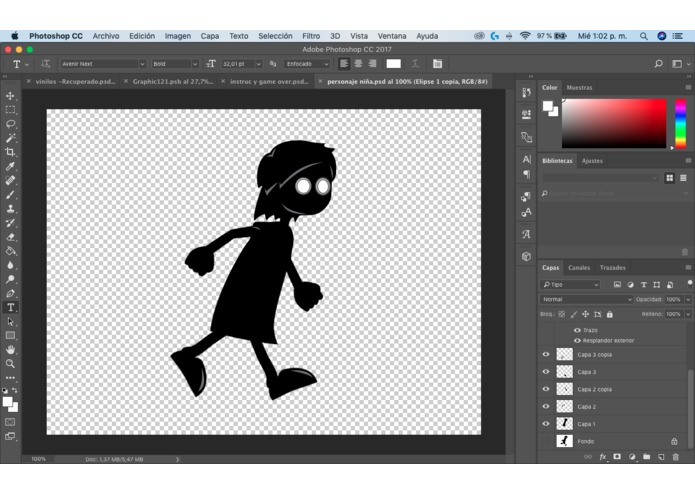Image resolution: width=695 pixels, height=494 pixels.
Task: Hide the Capa 3 layer
Action: click(546, 372)
